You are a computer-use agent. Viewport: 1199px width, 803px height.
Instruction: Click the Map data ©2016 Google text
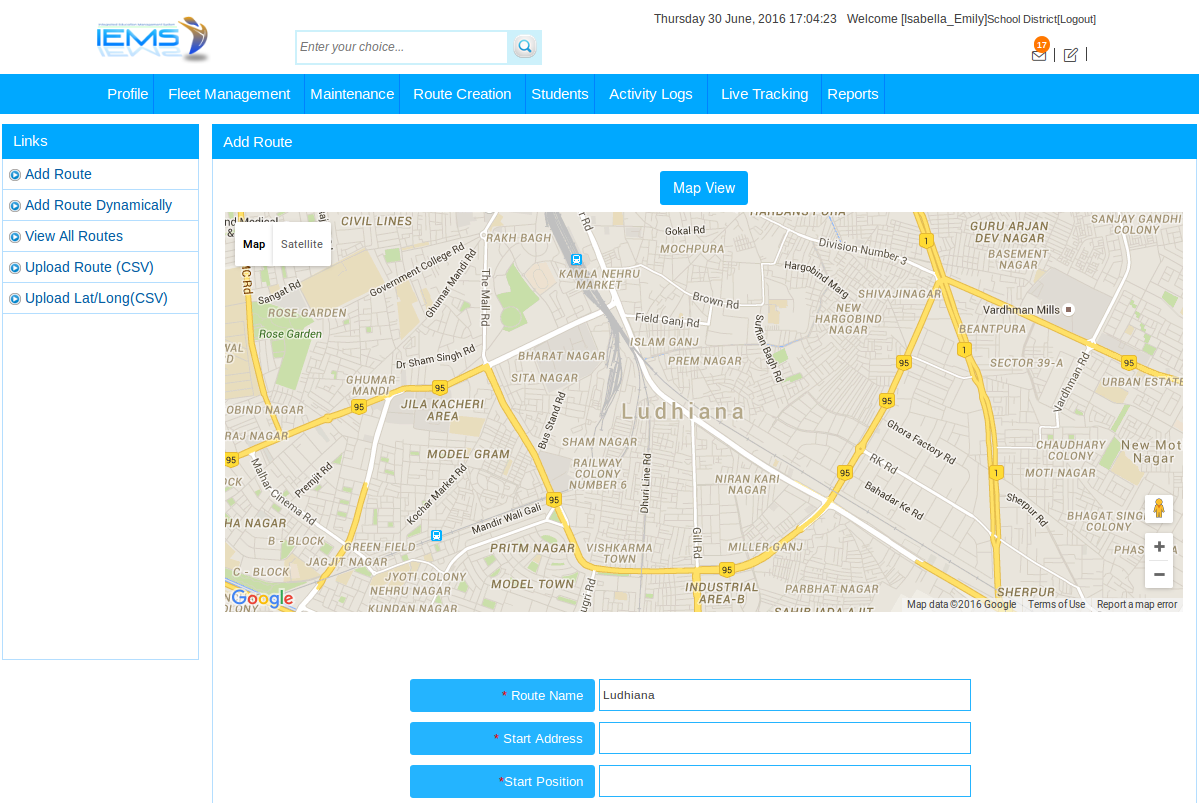coord(961,604)
